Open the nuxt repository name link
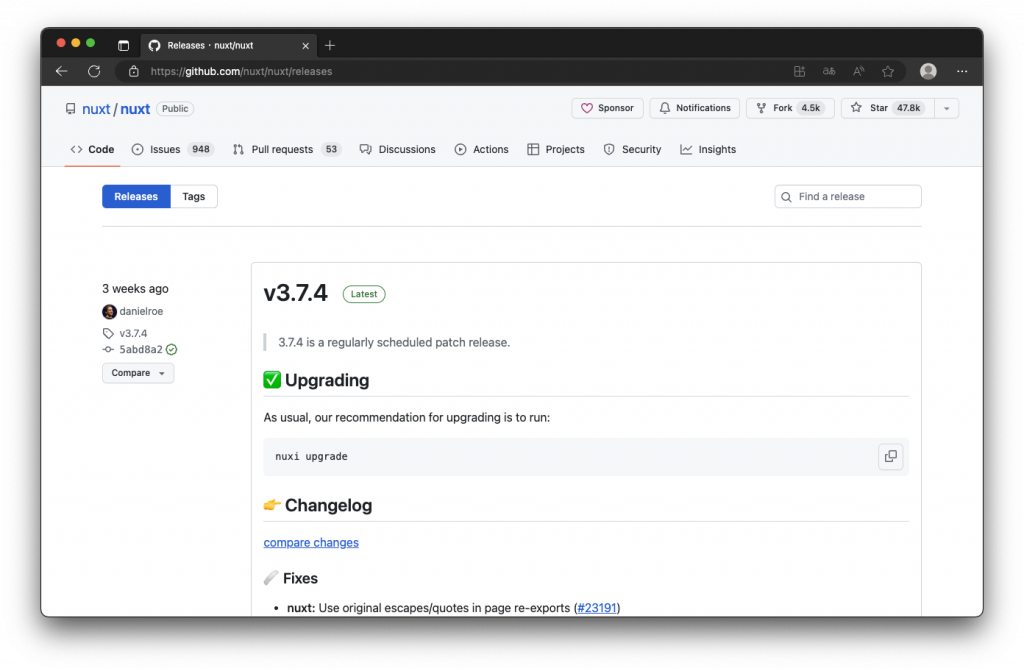1024x671 pixels. 135,109
